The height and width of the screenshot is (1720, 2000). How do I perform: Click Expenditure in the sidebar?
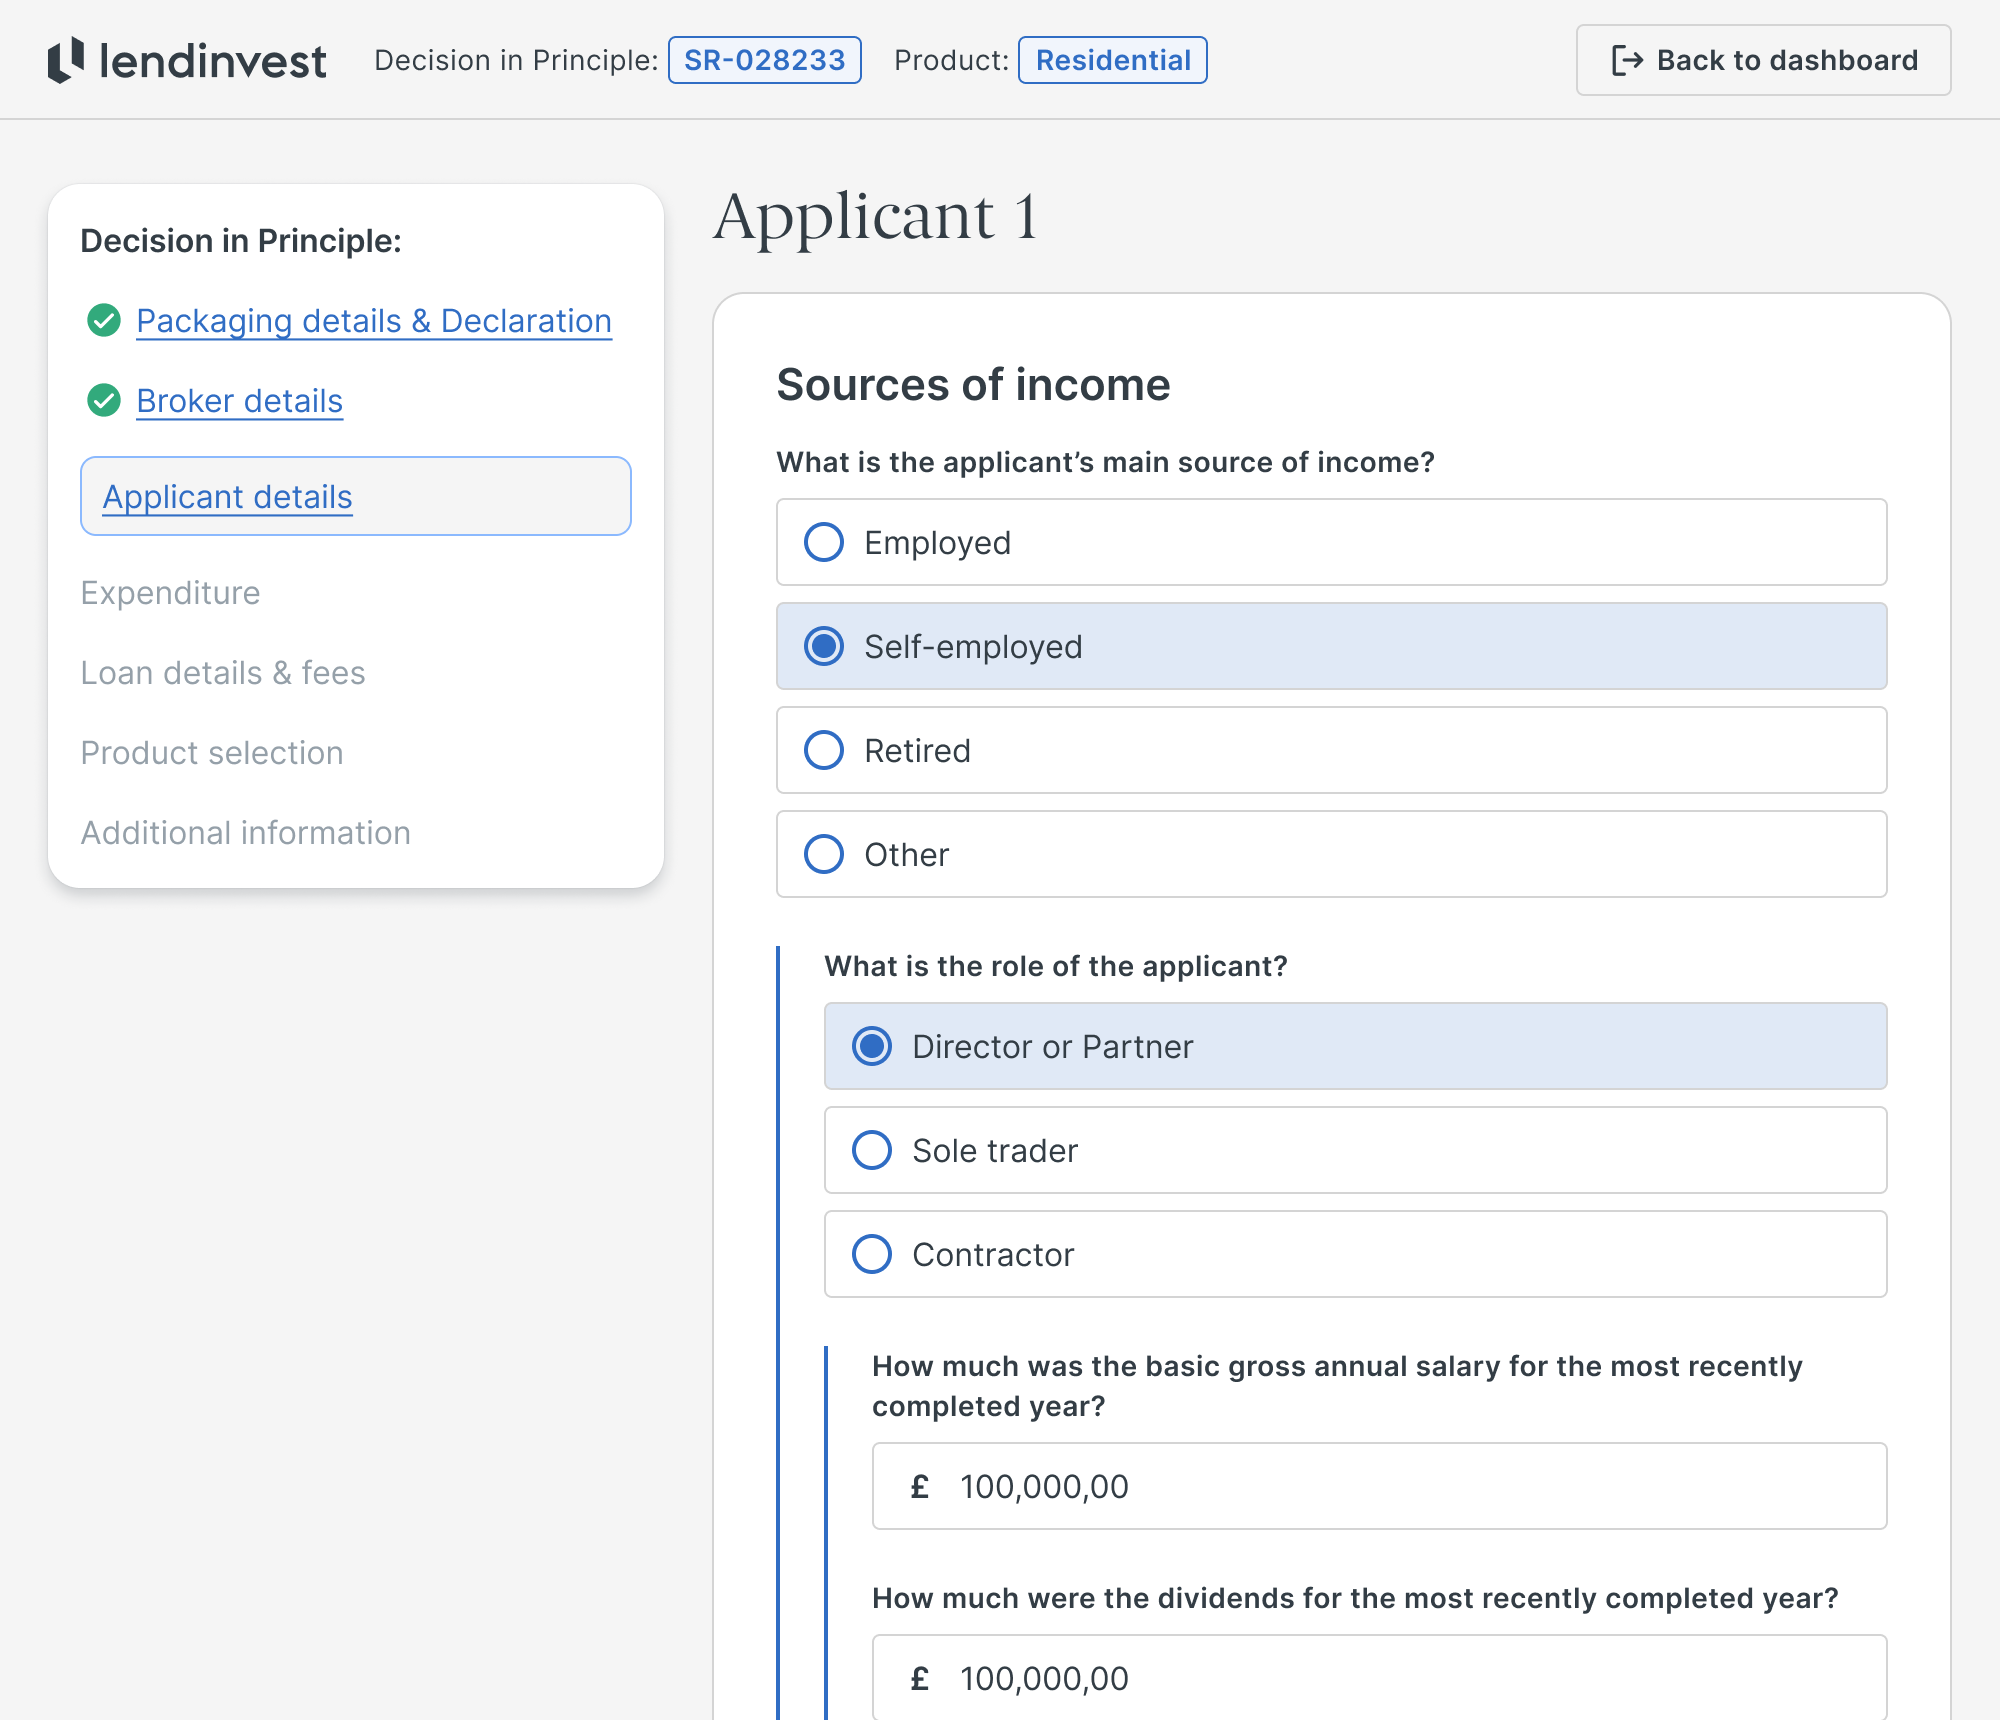(171, 593)
